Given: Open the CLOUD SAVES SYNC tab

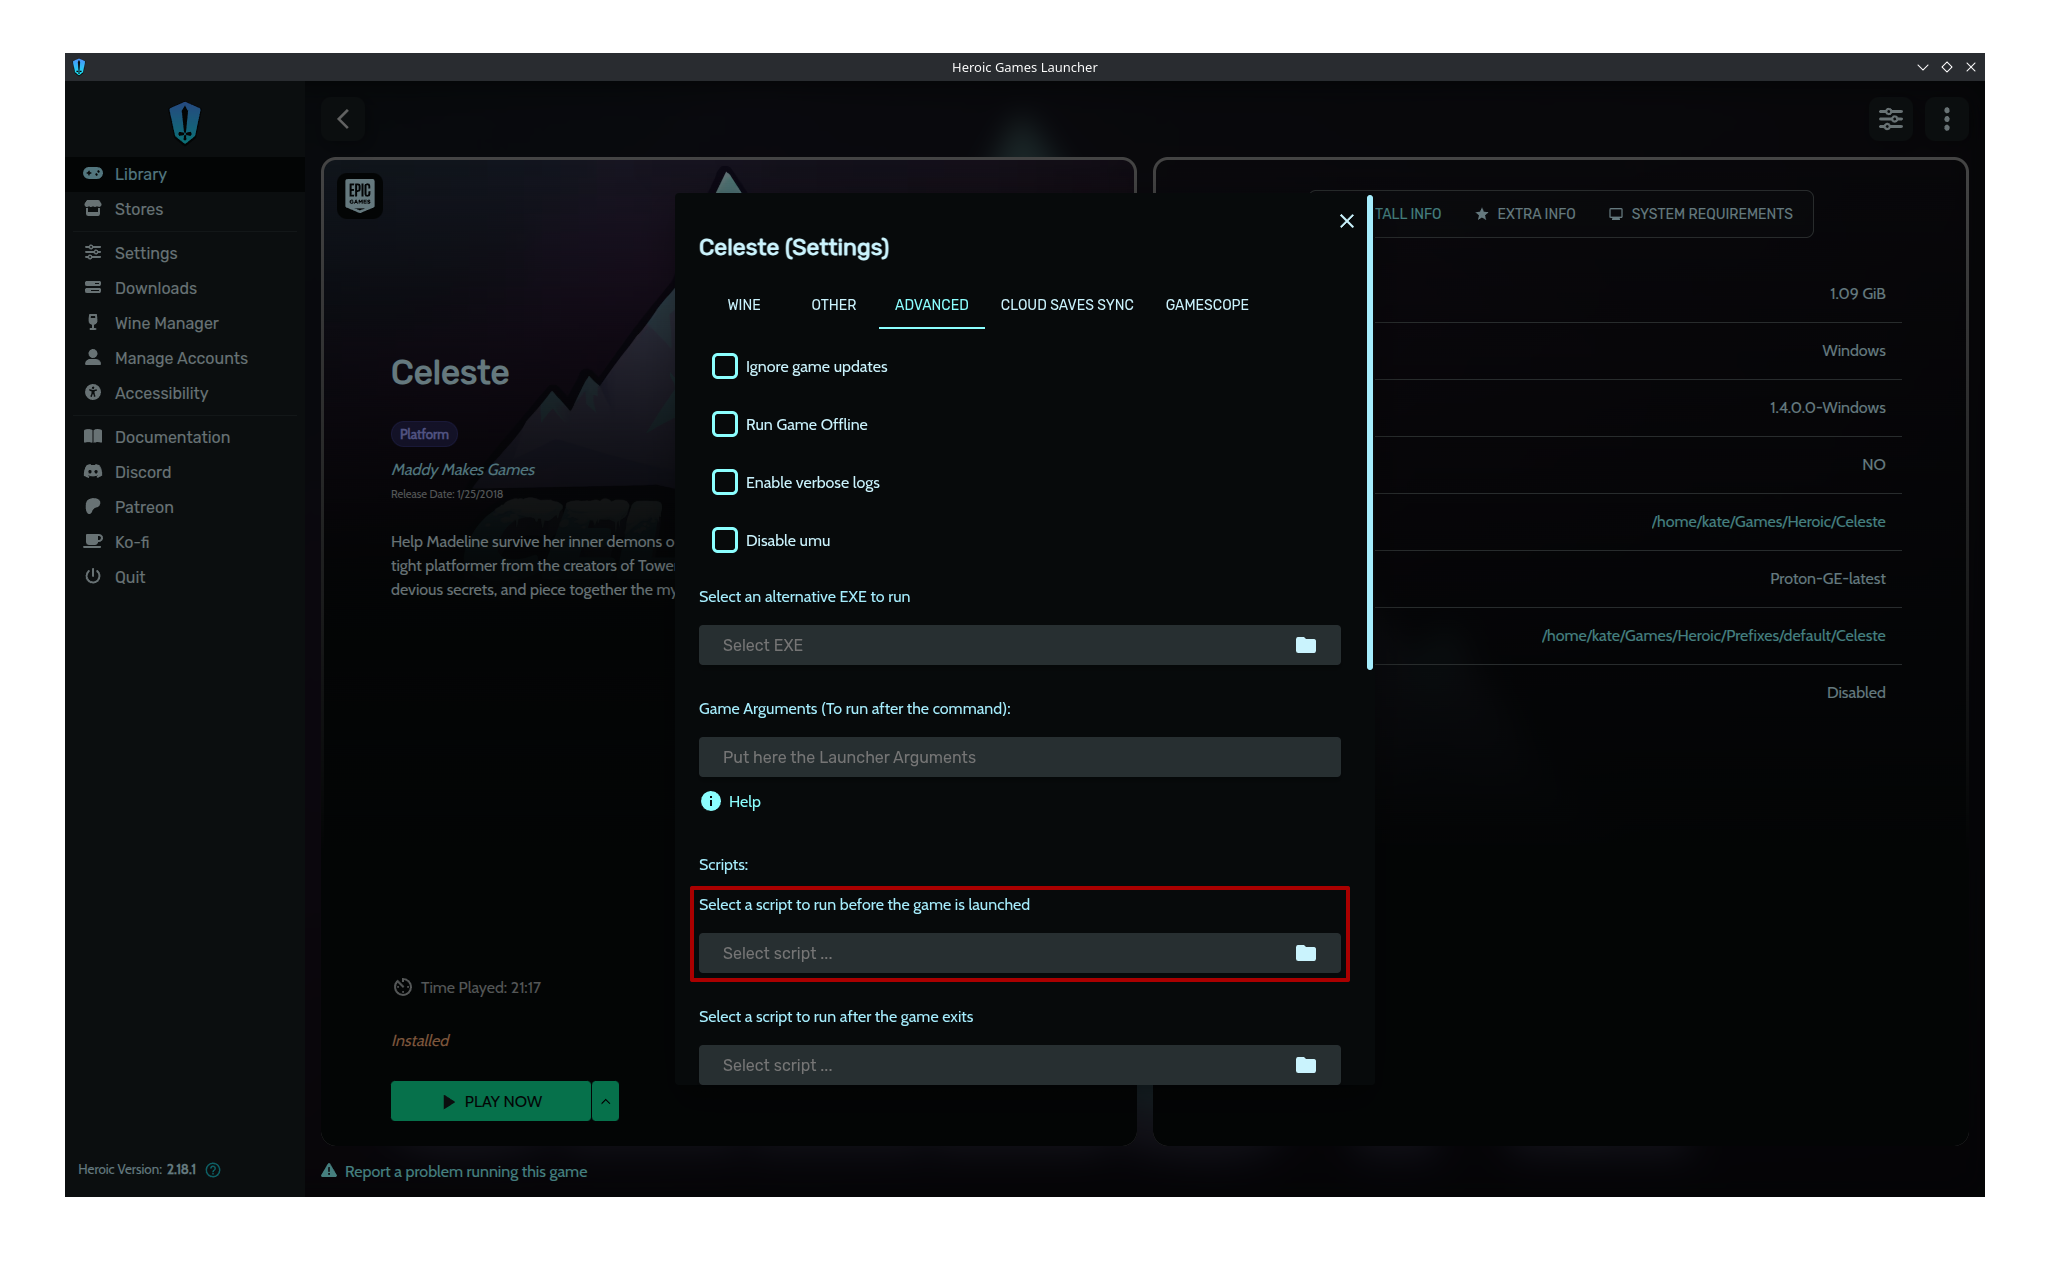Looking at the screenshot, I should click(x=1067, y=305).
